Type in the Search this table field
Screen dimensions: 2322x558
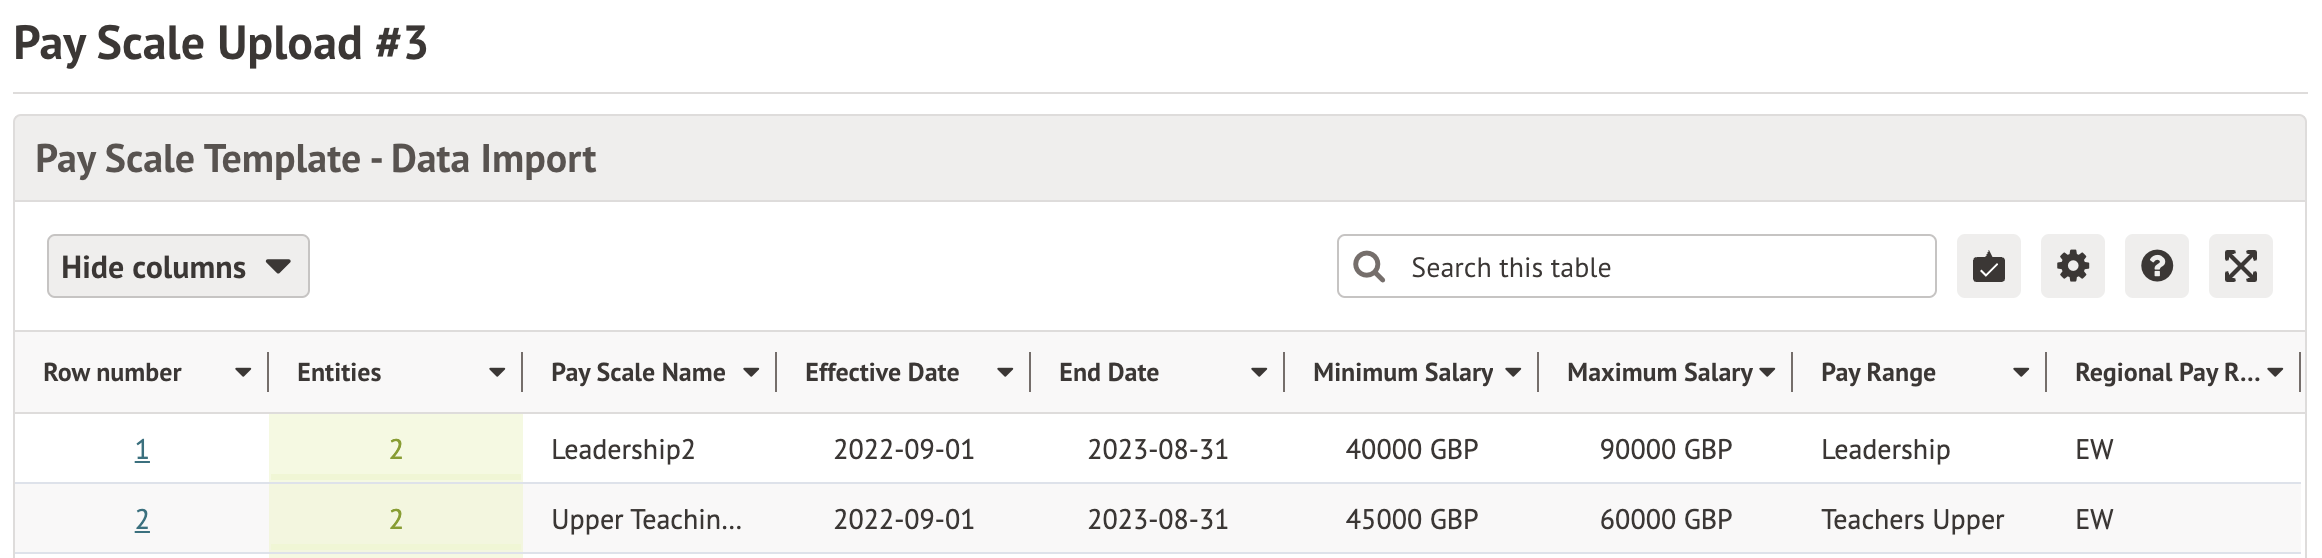pyautogui.click(x=1660, y=267)
